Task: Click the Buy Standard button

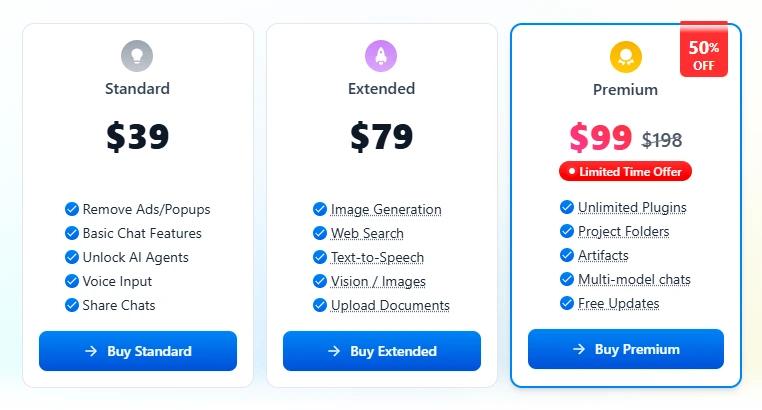Action: [138, 351]
